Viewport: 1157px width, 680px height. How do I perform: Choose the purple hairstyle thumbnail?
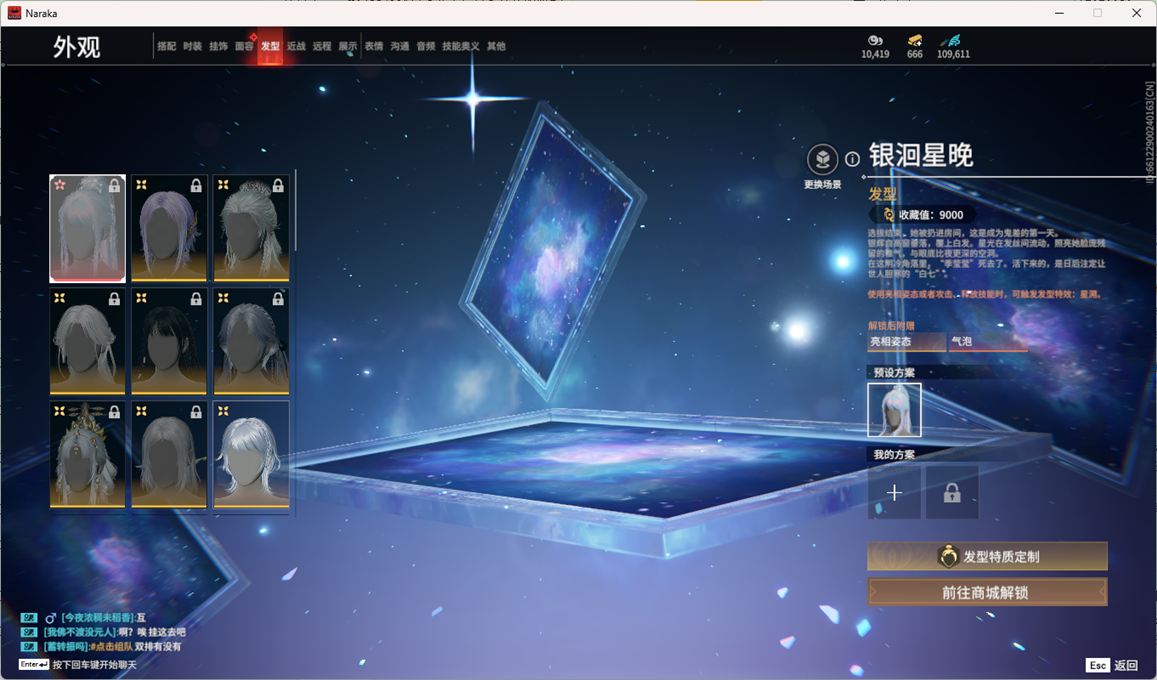click(x=169, y=228)
